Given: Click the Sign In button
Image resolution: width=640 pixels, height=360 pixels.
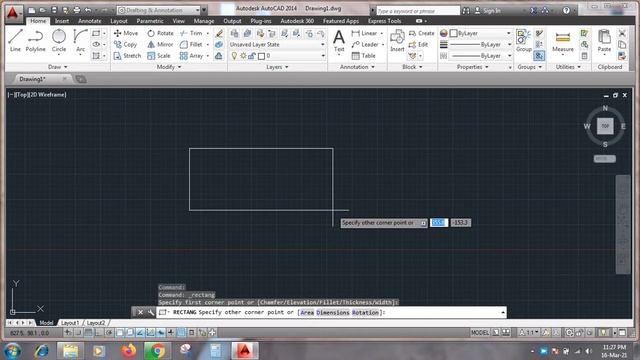Looking at the screenshot, I should (x=487, y=11).
